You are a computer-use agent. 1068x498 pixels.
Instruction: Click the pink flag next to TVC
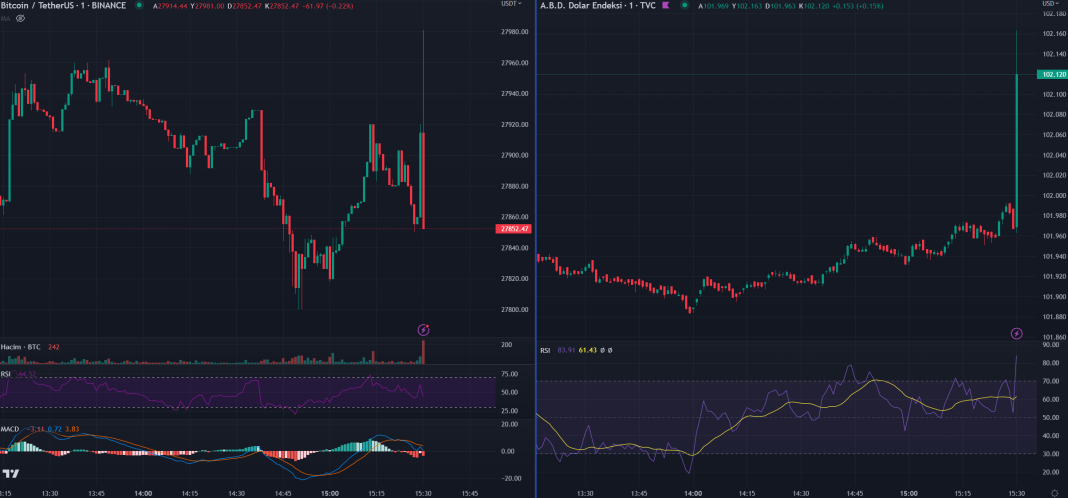pyautogui.click(x=665, y=5)
